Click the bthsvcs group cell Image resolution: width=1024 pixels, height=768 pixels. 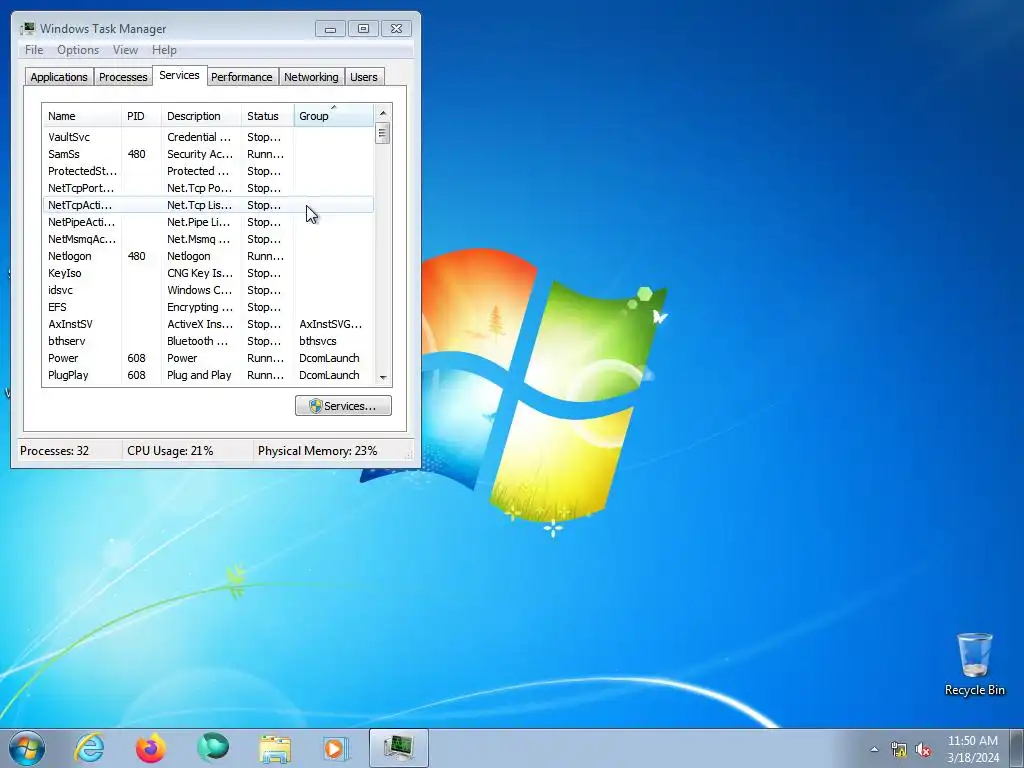318,341
